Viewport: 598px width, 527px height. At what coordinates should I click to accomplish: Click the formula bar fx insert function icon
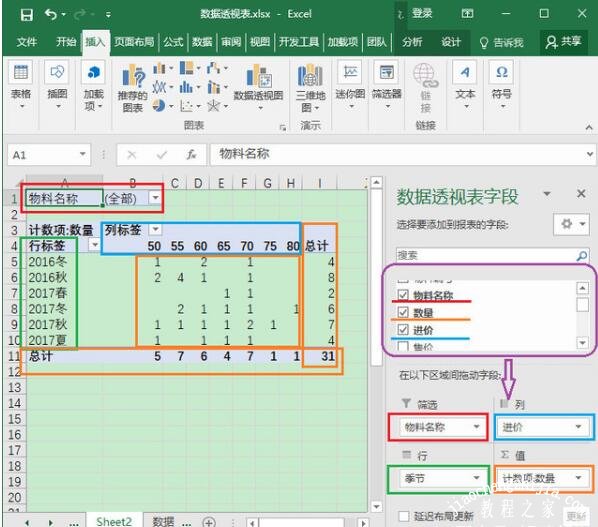tap(191, 154)
